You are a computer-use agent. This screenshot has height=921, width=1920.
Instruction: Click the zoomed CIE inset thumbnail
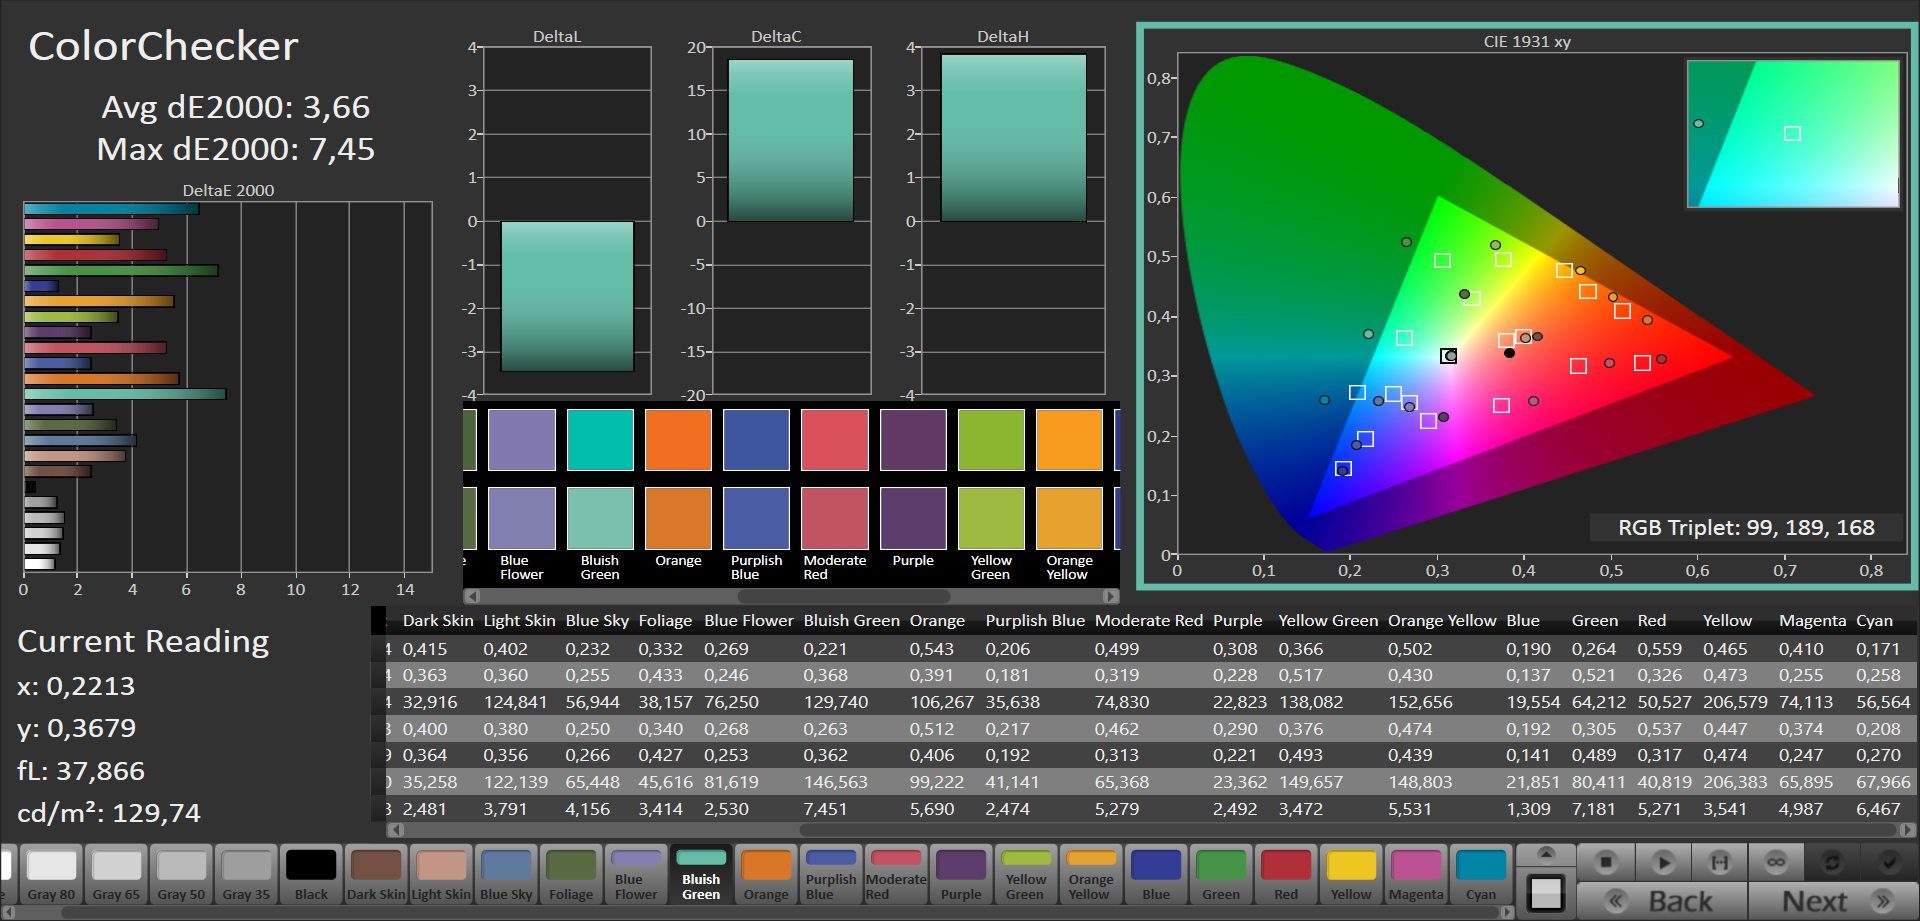point(1793,134)
